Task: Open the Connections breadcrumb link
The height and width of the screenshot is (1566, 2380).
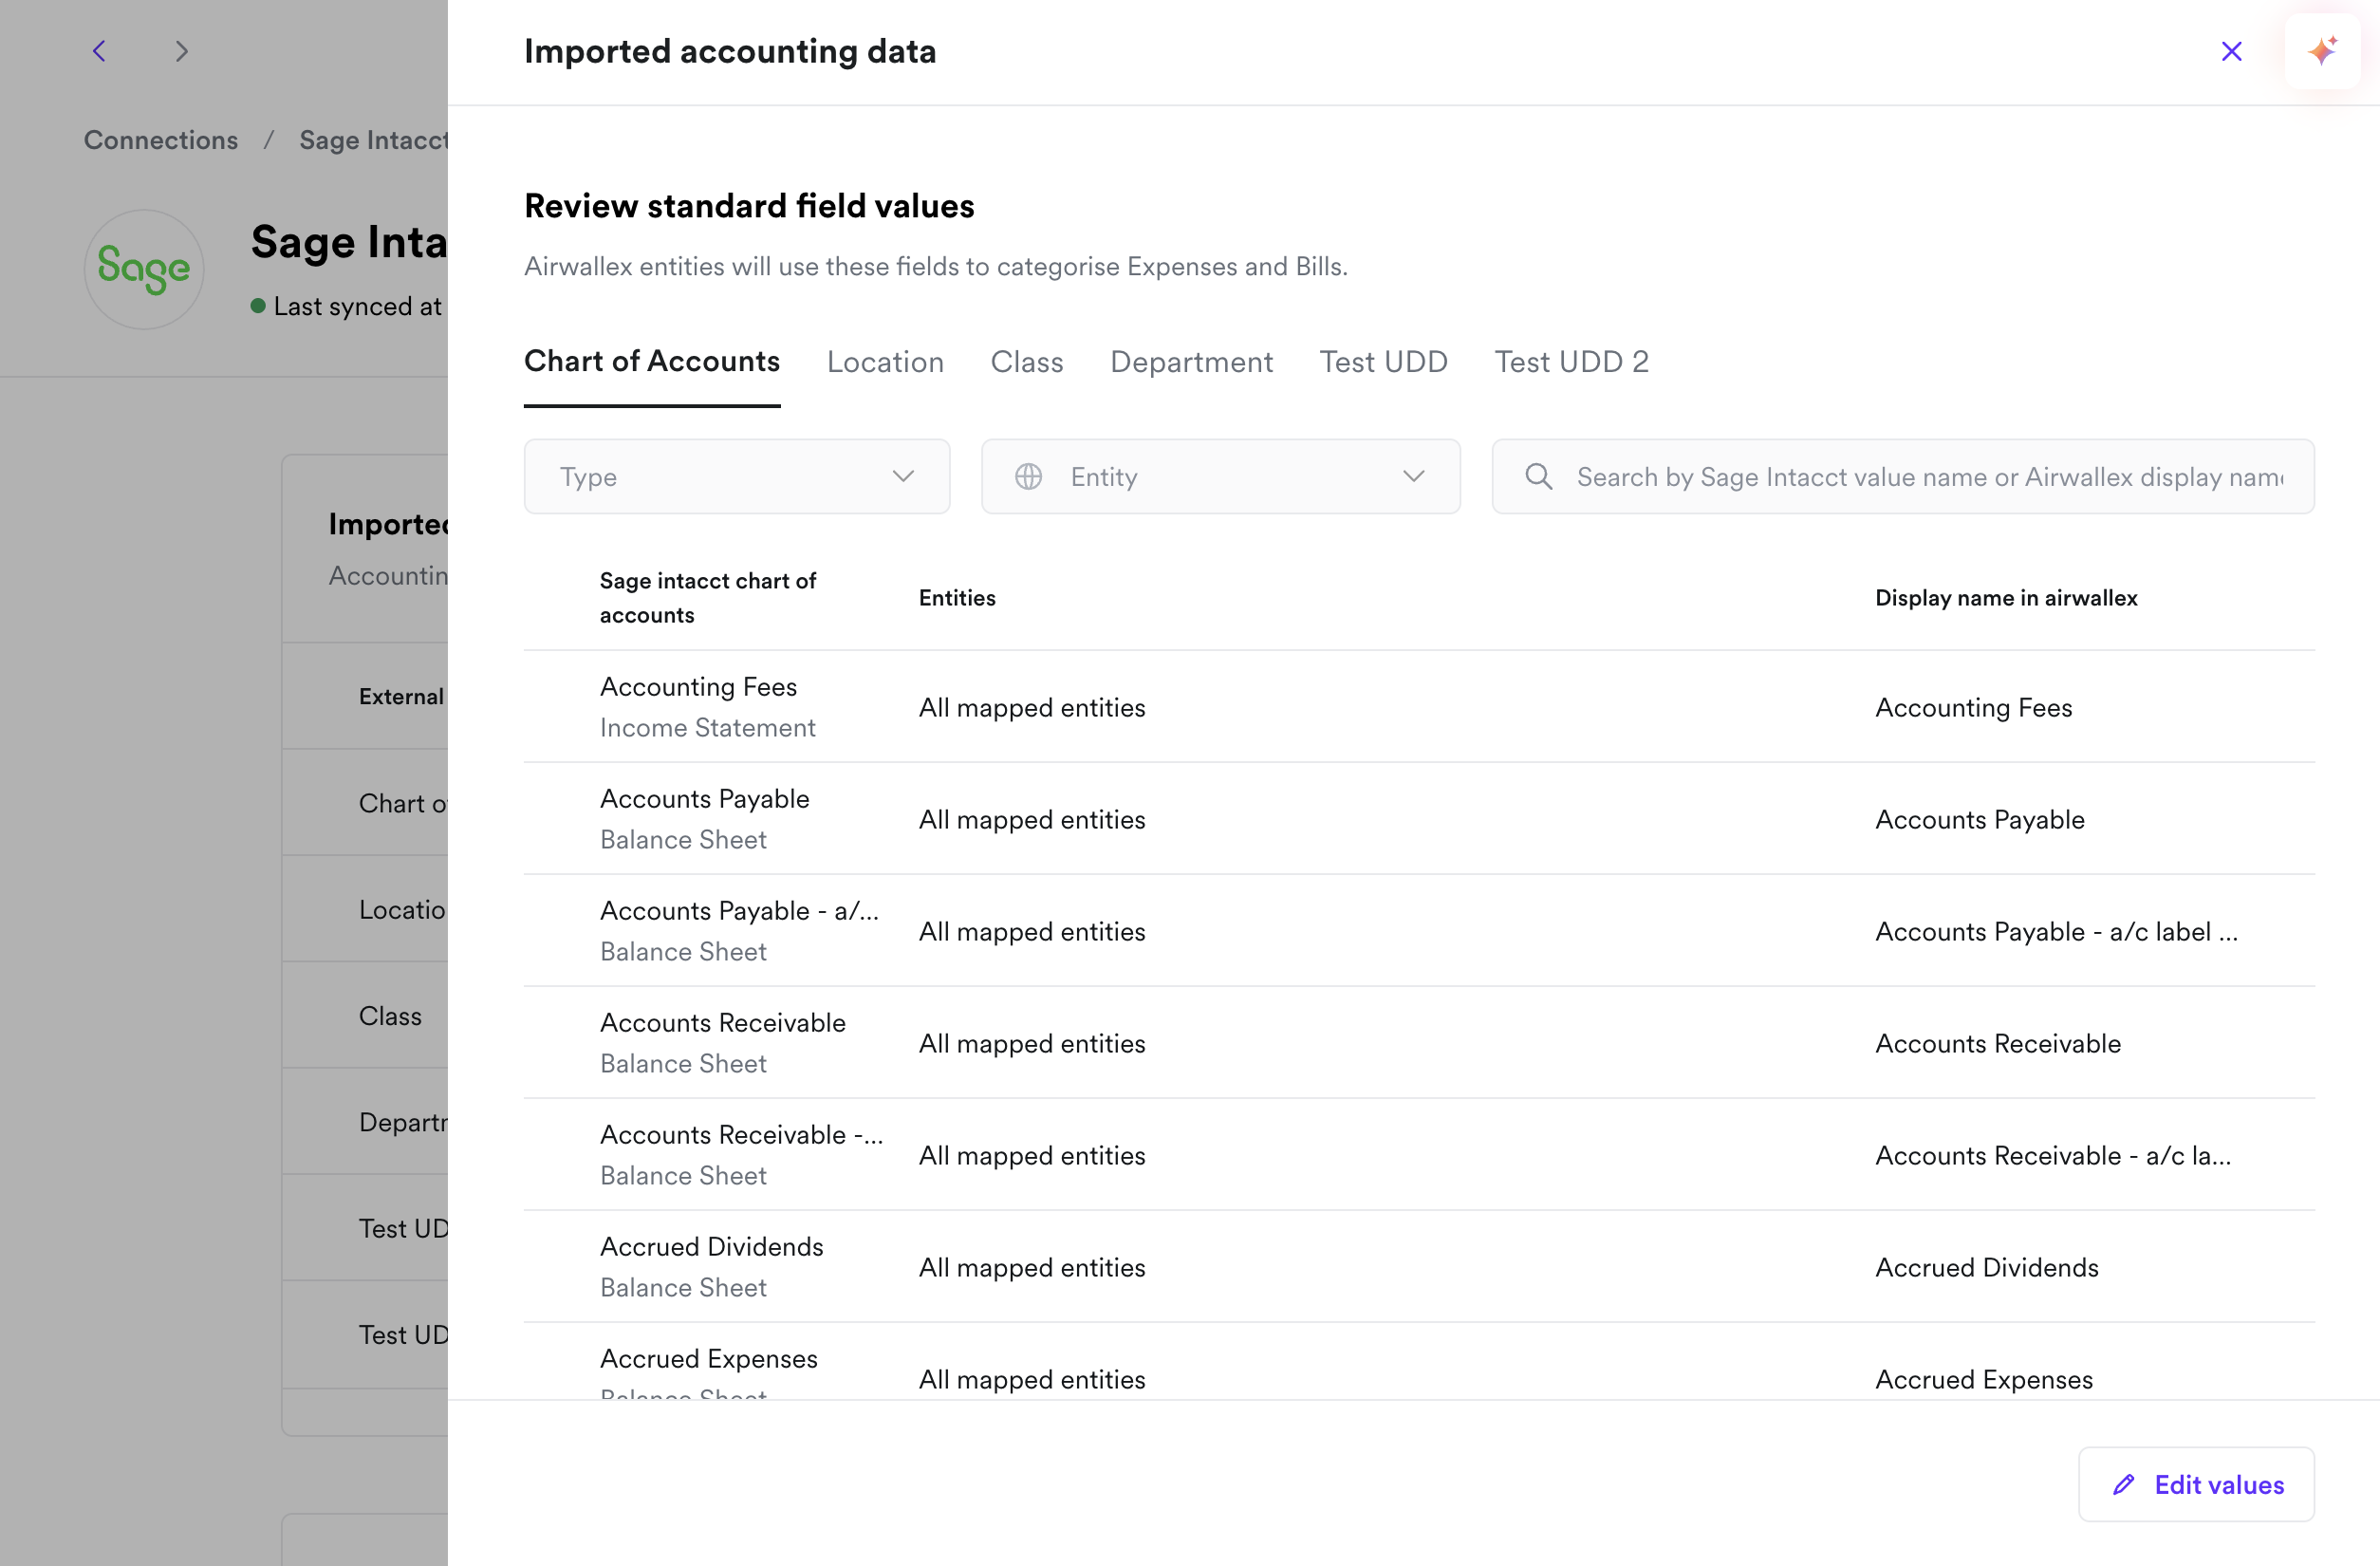Action: click(161, 140)
